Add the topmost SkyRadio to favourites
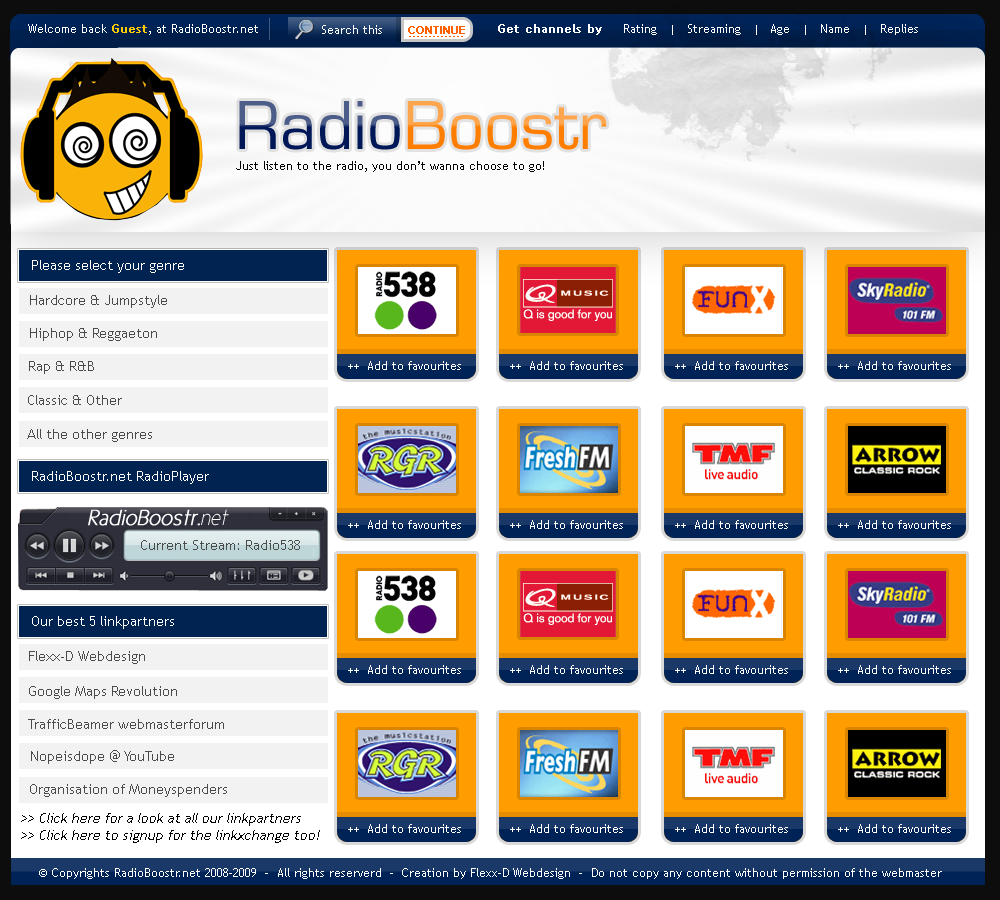The height and width of the screenshot is (900, 1000). 896,366
